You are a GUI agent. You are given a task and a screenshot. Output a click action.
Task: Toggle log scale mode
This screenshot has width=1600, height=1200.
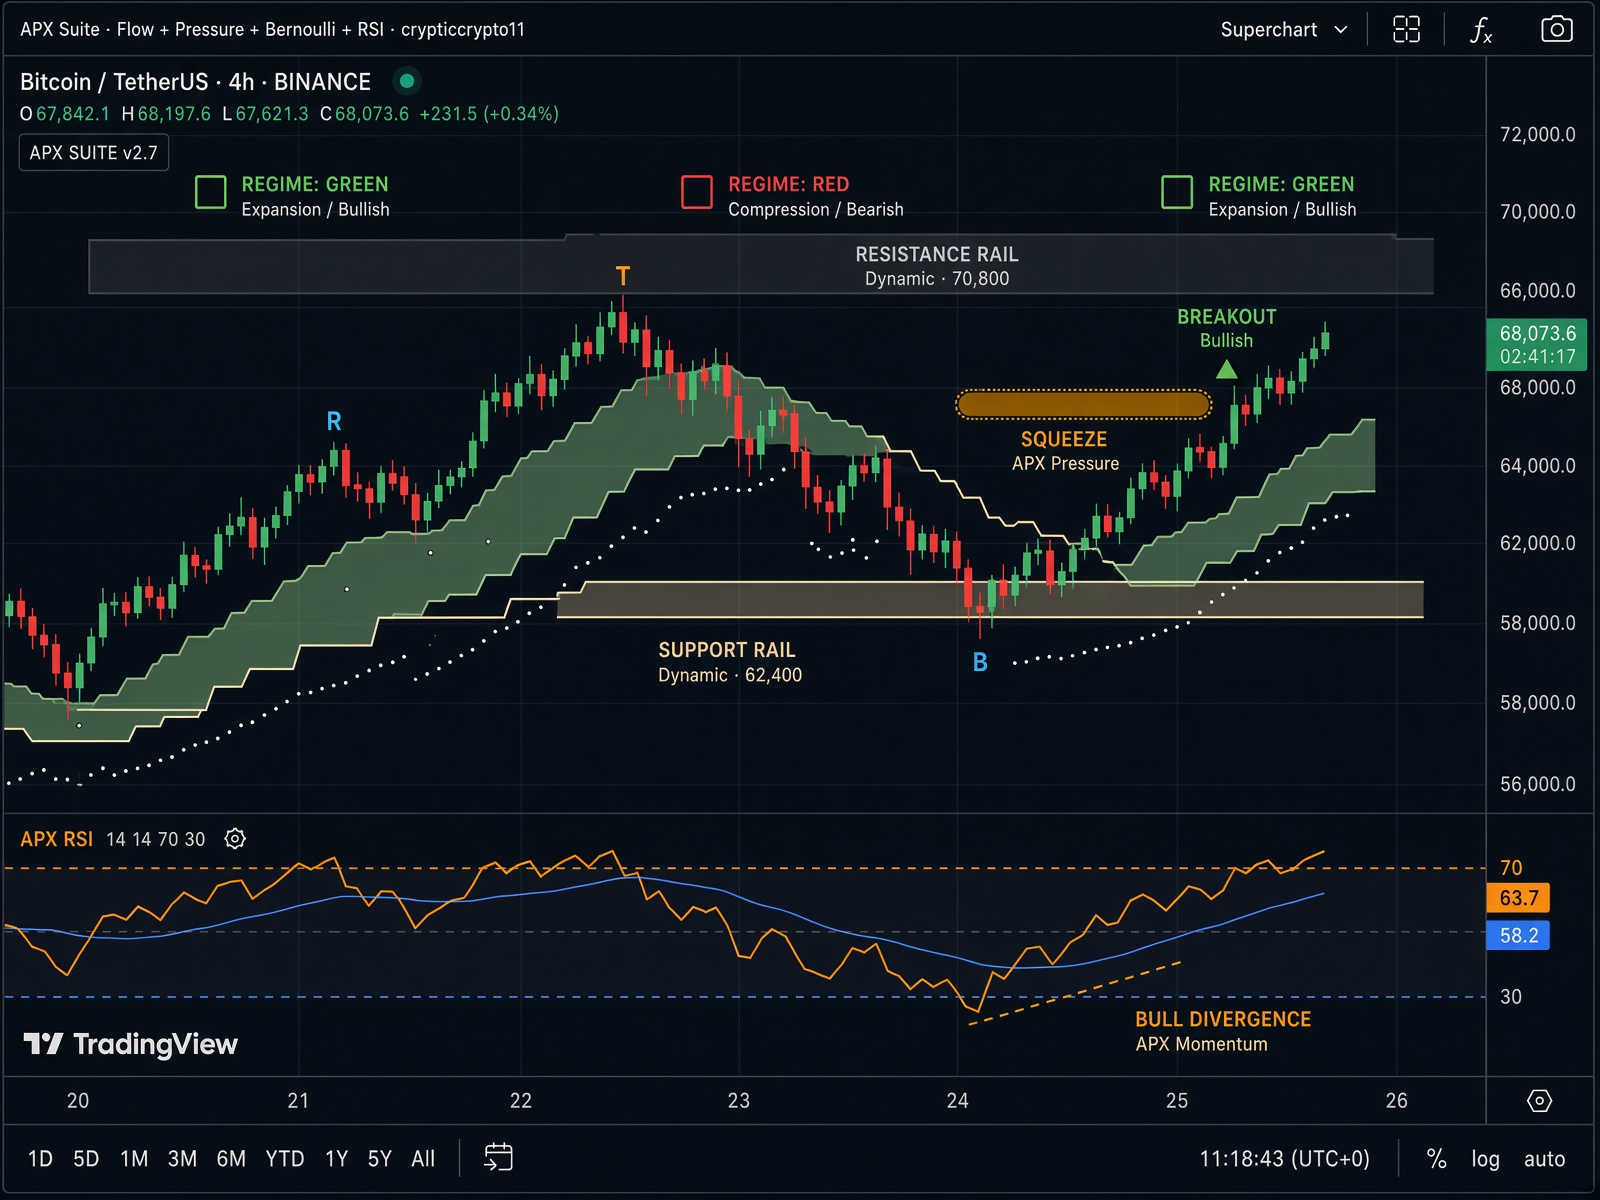click(1485, 1159)
